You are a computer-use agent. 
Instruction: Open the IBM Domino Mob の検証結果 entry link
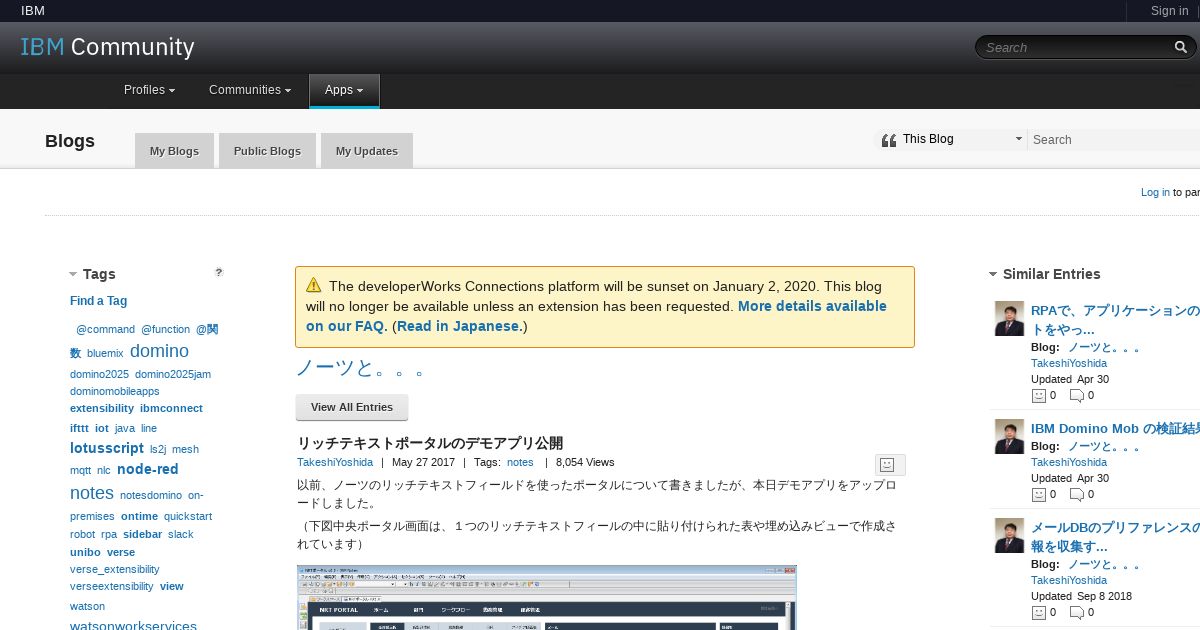click(x=1115, y=428)
